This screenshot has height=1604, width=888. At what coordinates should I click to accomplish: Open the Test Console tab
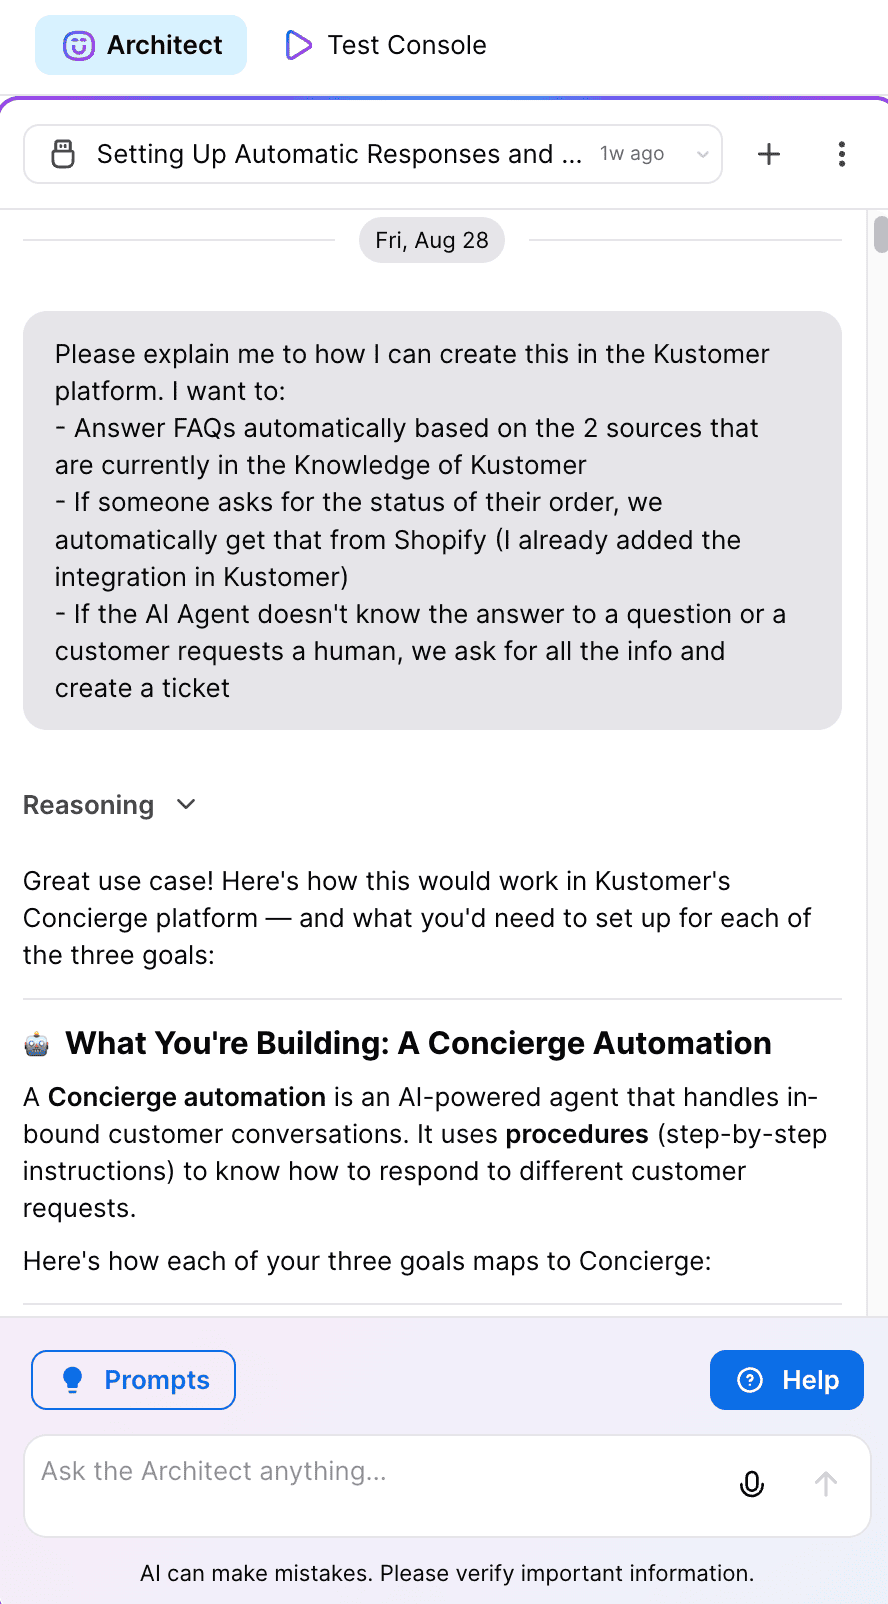[386, 45]
